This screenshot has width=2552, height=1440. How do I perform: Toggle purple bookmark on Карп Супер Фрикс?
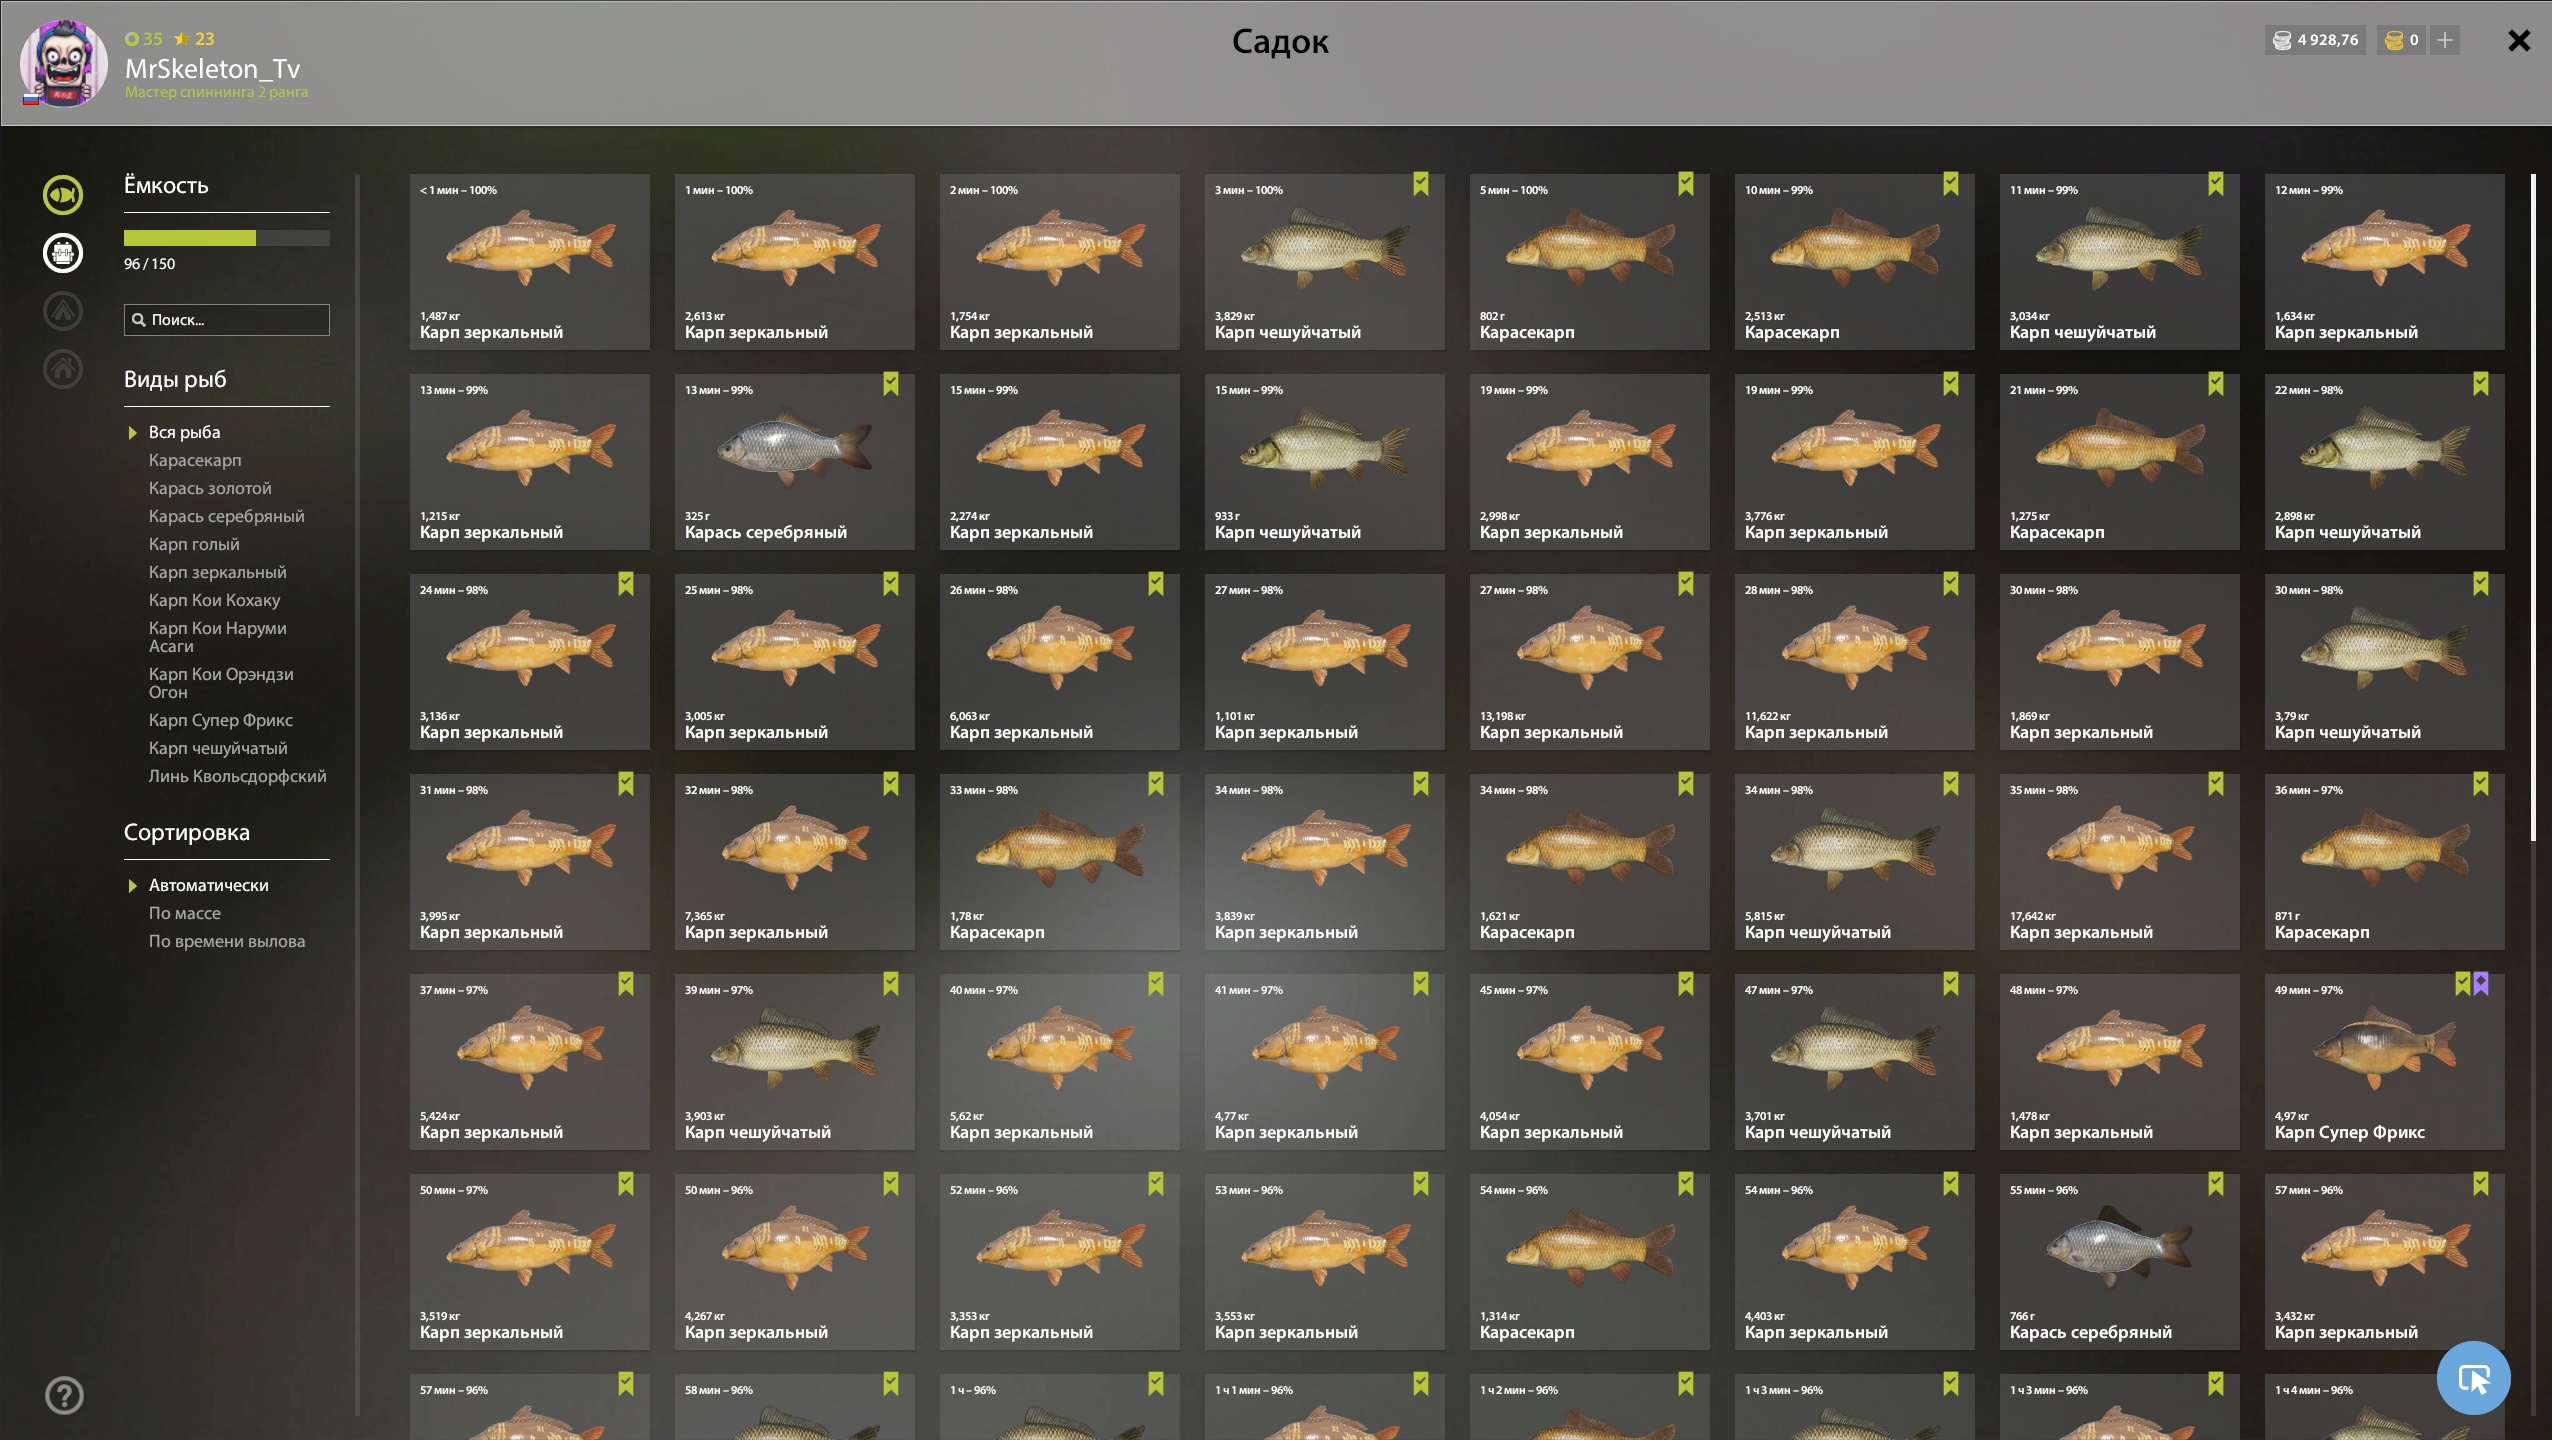pos(2481,984)
